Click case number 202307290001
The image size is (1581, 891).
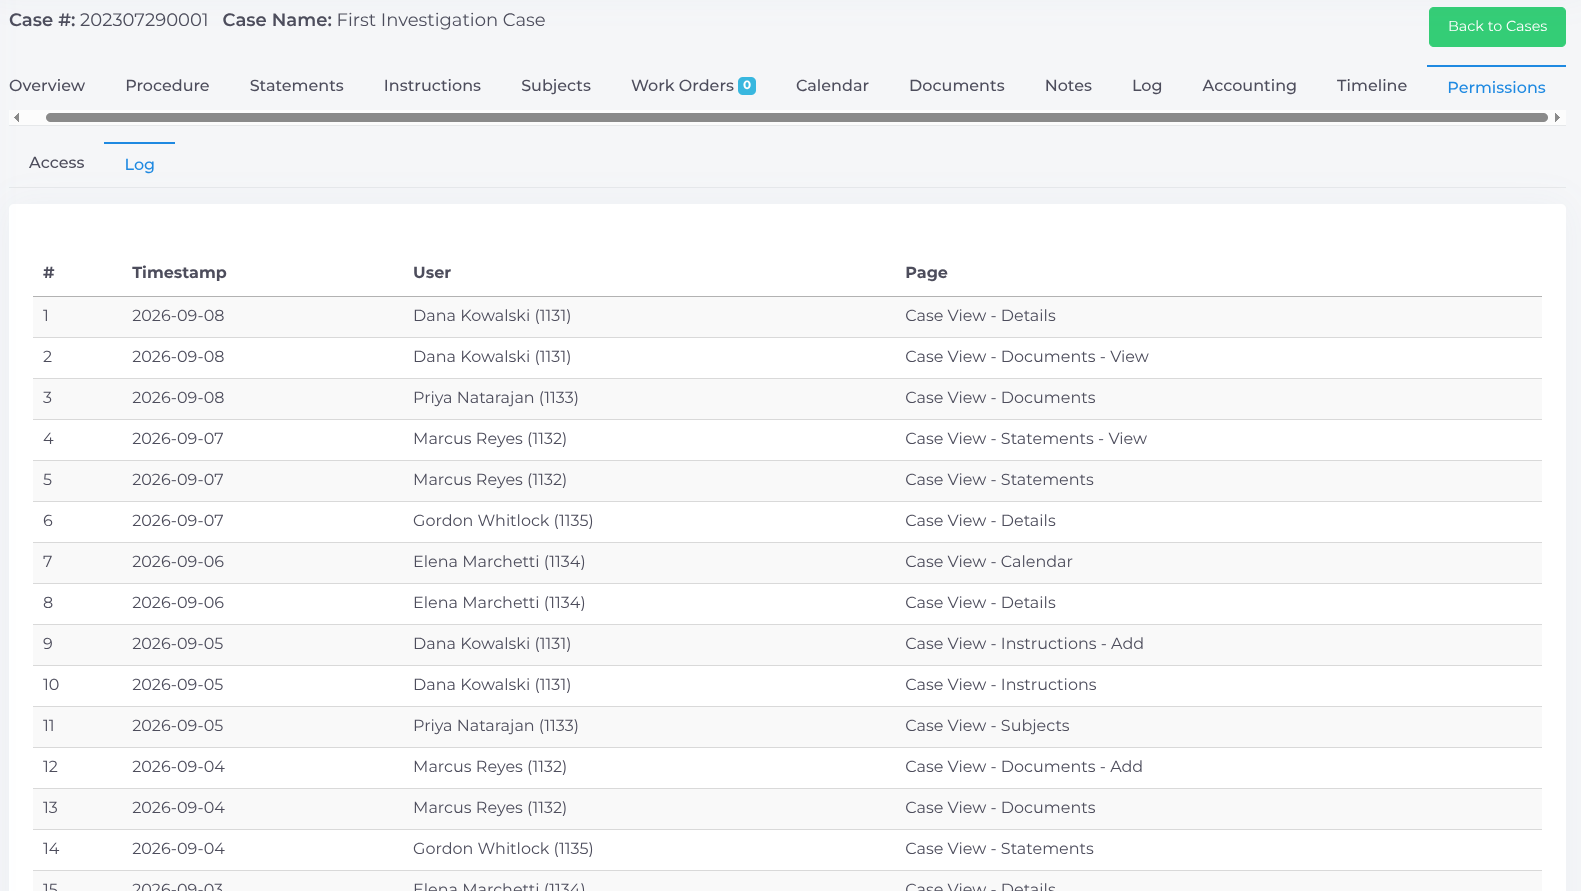(x=144, y=20)
